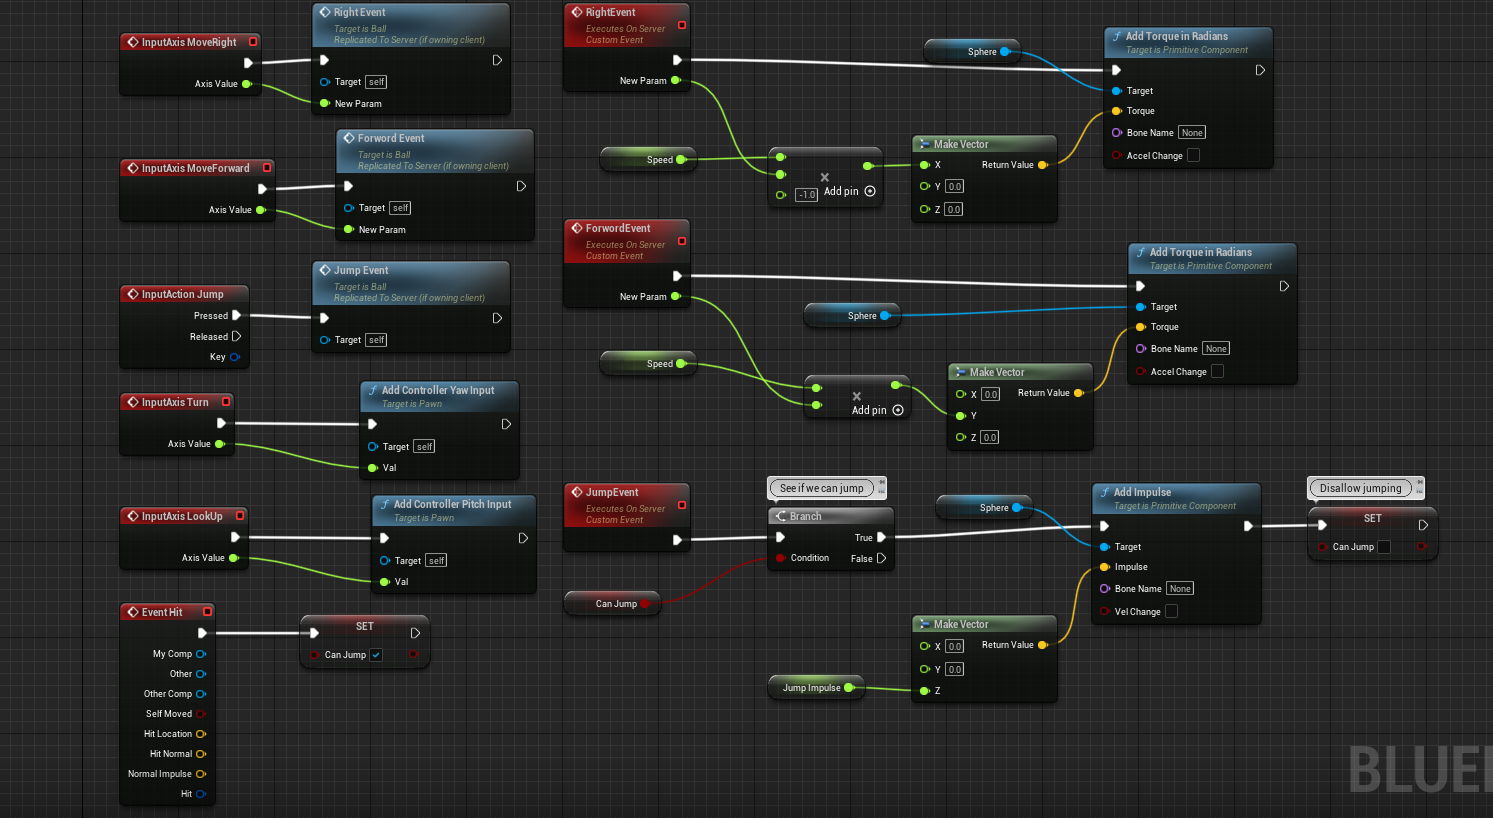Click the 'Disallow jumping' bubble pin toggle
Screen dimensions: 1493x818
click(x=1419, y=482)
